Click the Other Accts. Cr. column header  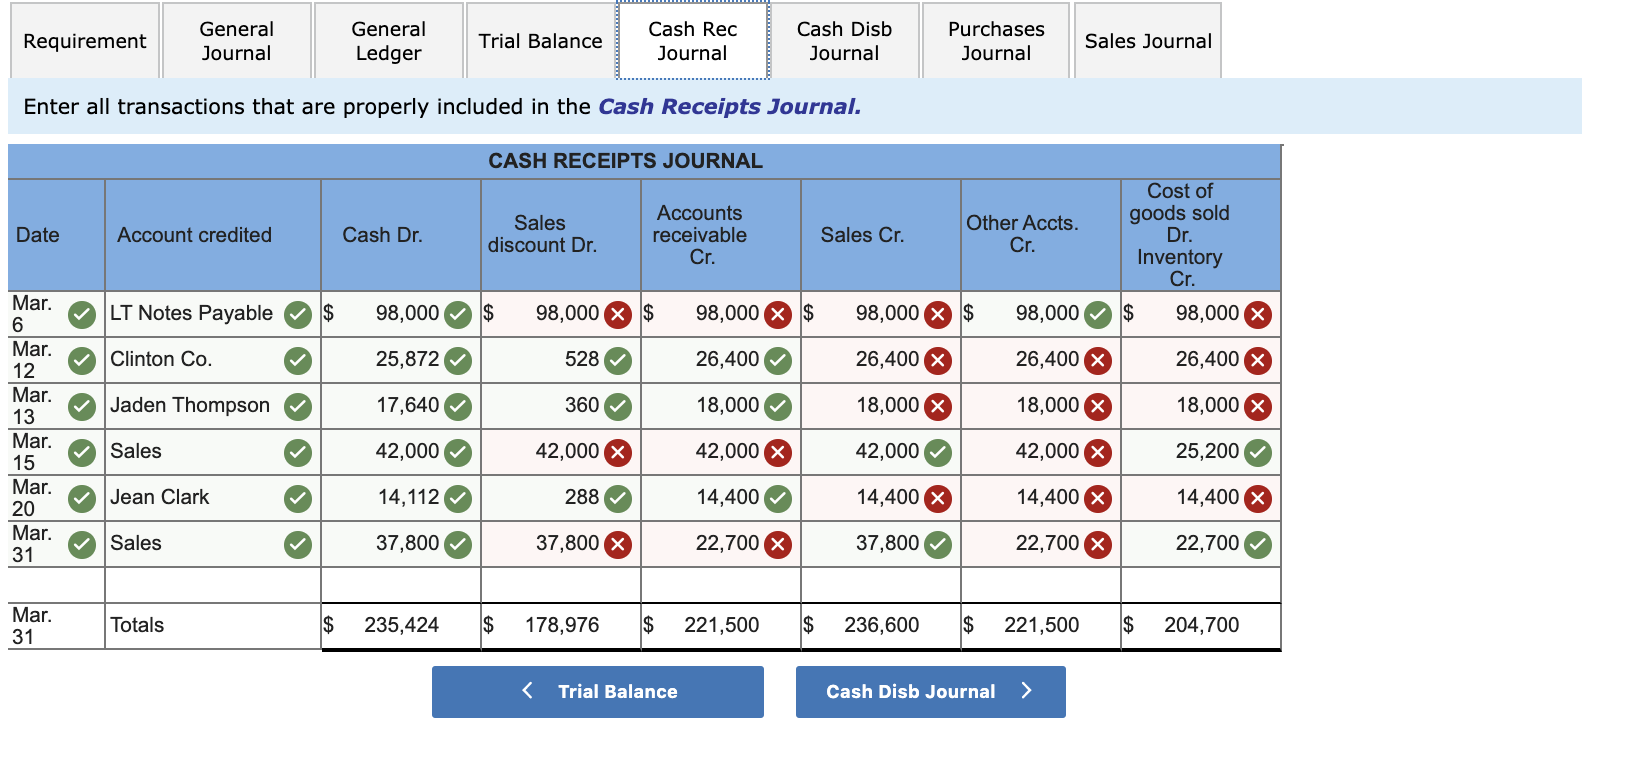[1041, 235]
